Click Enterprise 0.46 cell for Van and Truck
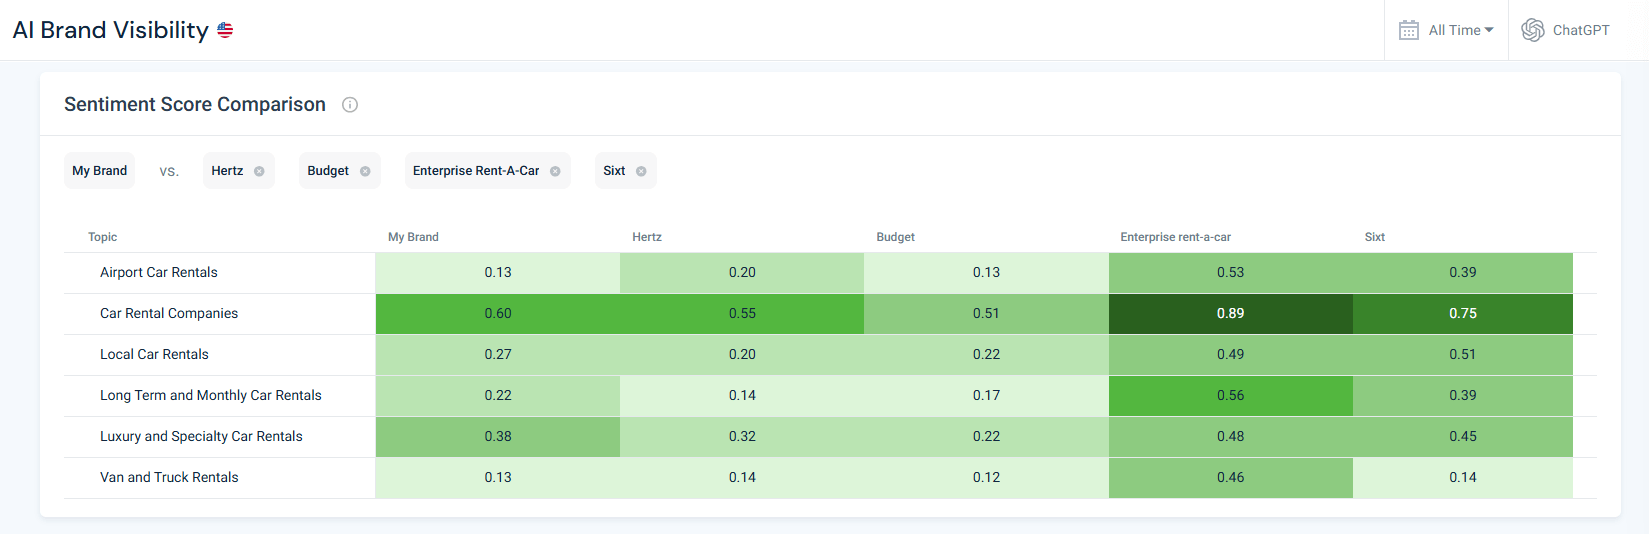1649x534 pixels. [1230, 477]
